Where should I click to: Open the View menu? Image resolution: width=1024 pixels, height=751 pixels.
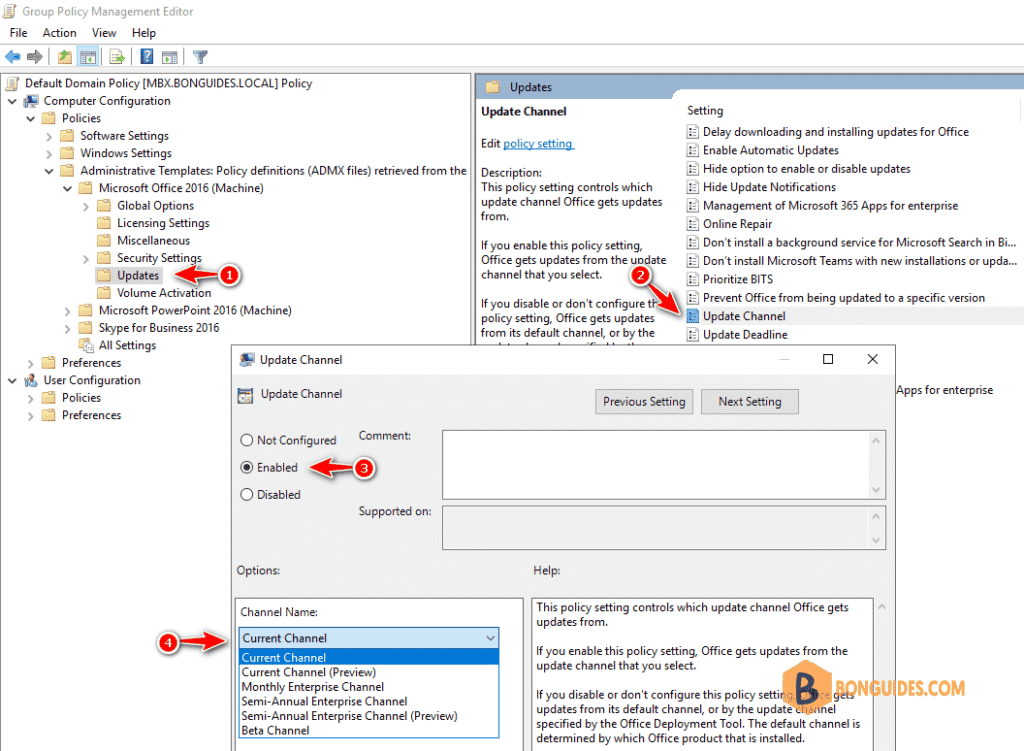click(104, 33)
